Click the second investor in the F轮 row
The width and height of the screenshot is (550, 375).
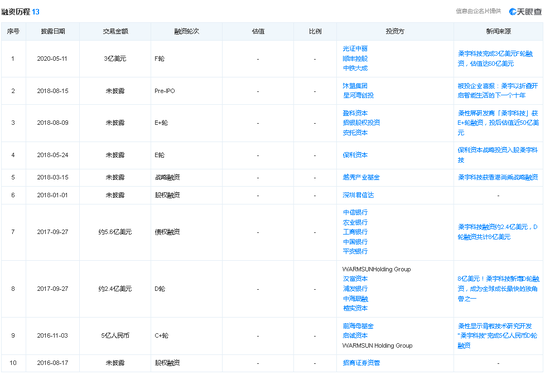coord(355,59)
